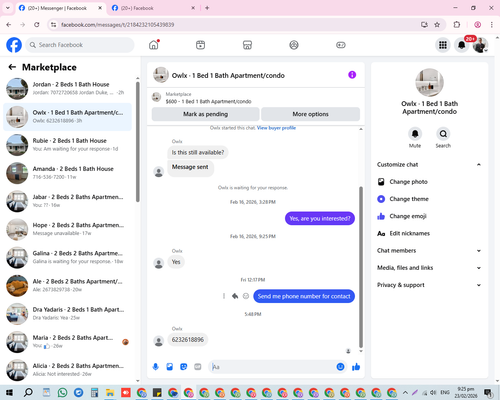Mute this chat with the bell icon
The image size is (500, 400).
415,134
